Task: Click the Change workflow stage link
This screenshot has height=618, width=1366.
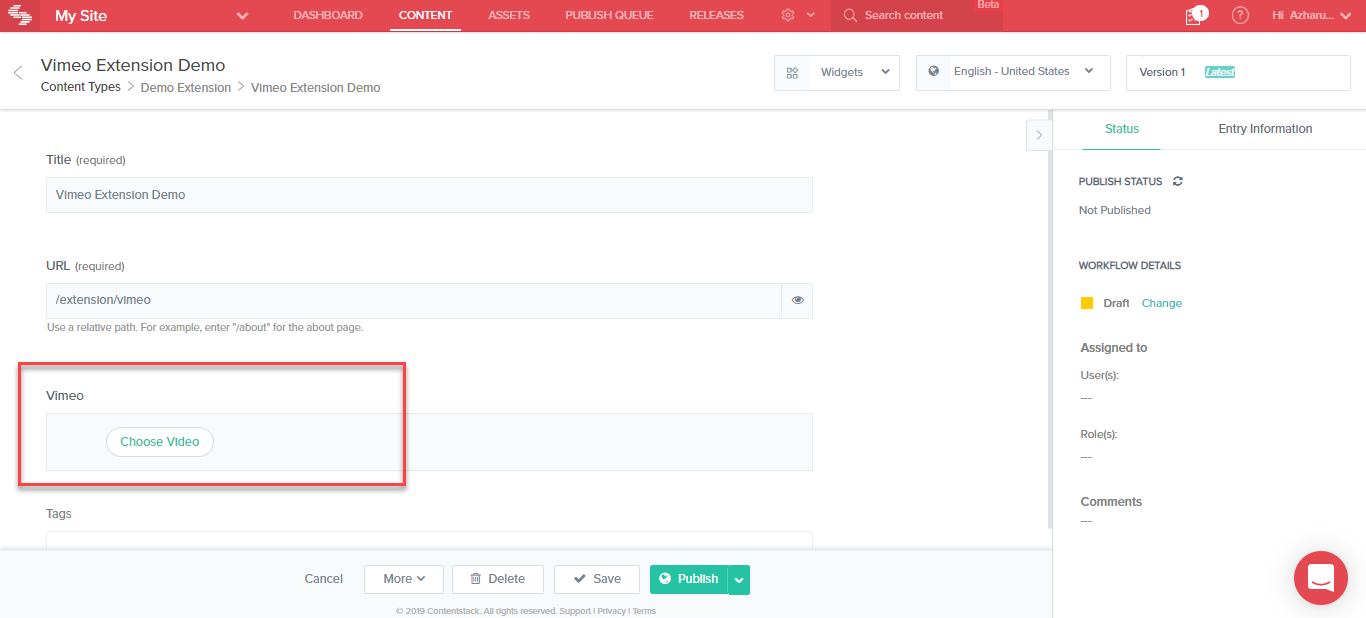Action: point(1162,303)
